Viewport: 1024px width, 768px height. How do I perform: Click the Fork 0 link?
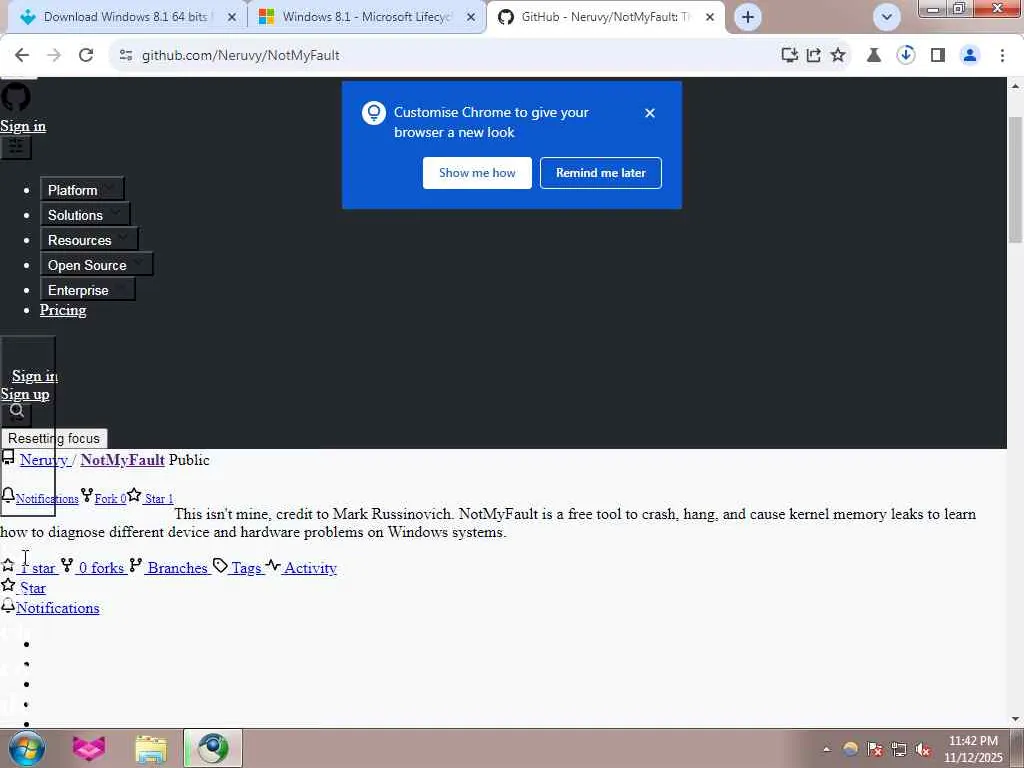pos(110,499)
